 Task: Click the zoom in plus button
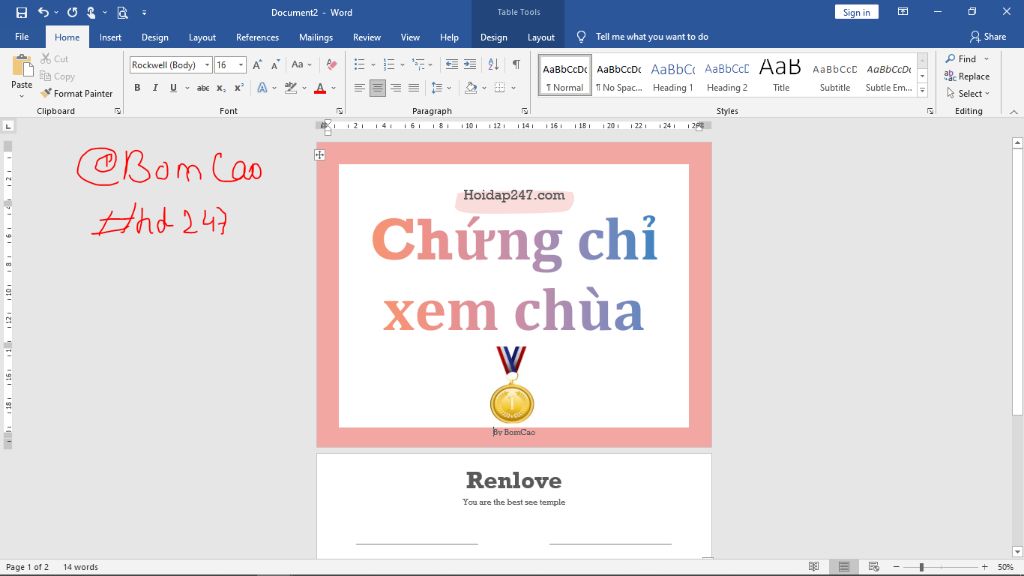[985, 567]
